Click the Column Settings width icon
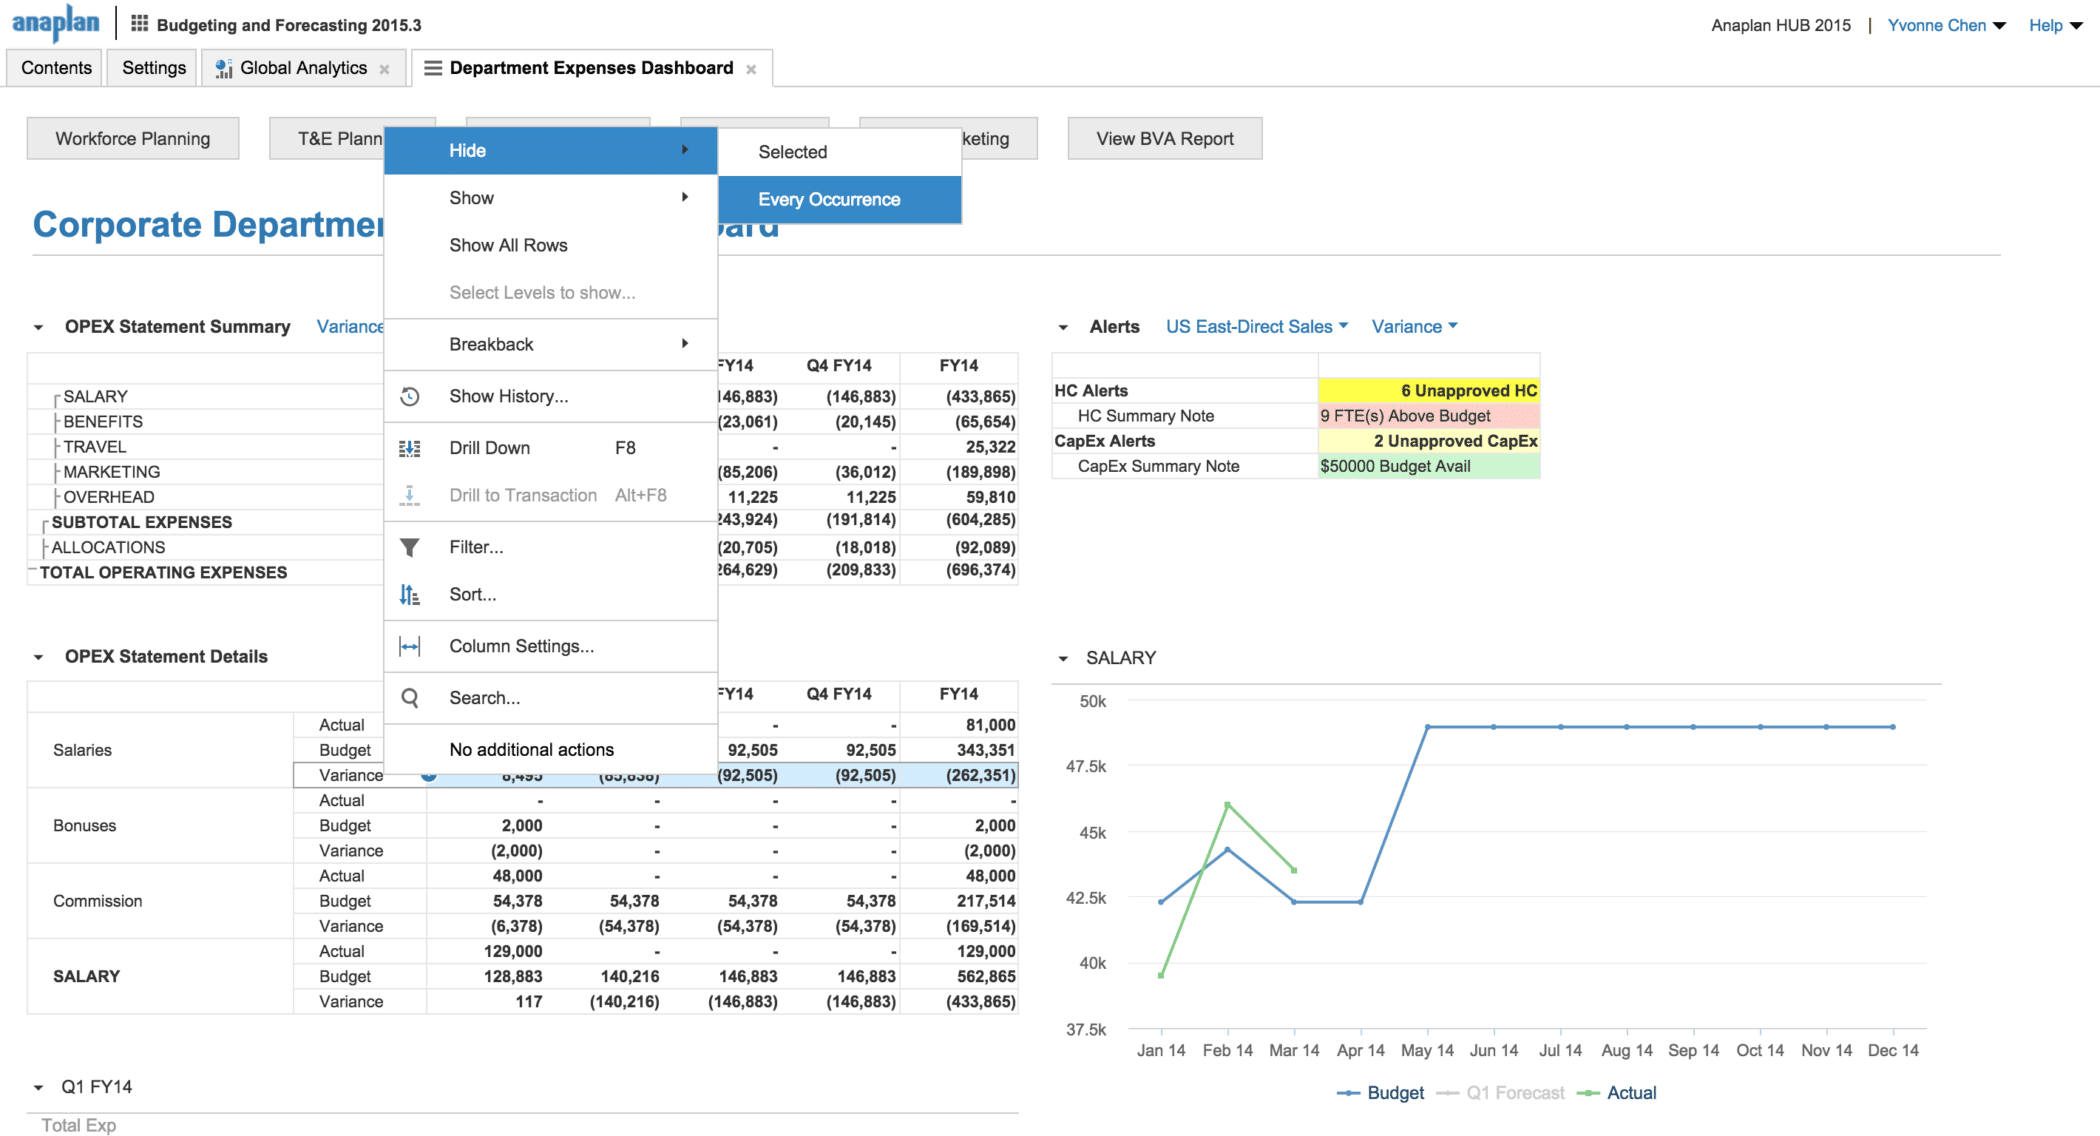2100x1136 pixels. point(410,647)
